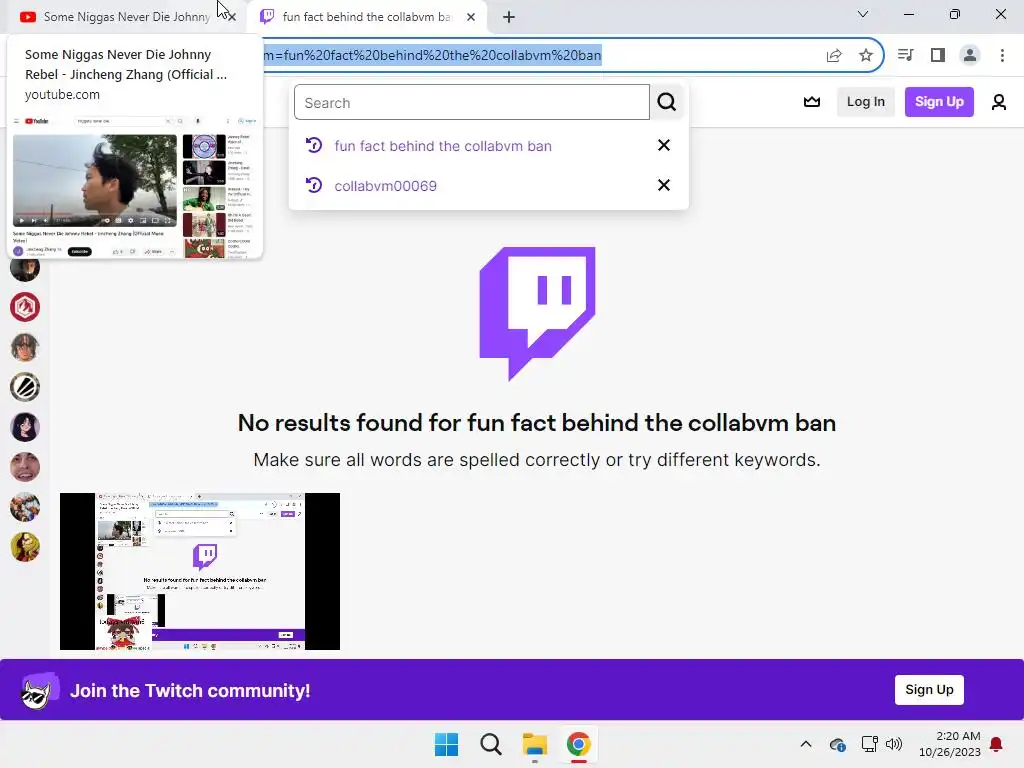
Task: Open Windows taskbar Search
Action: click(x=490, y=744)
